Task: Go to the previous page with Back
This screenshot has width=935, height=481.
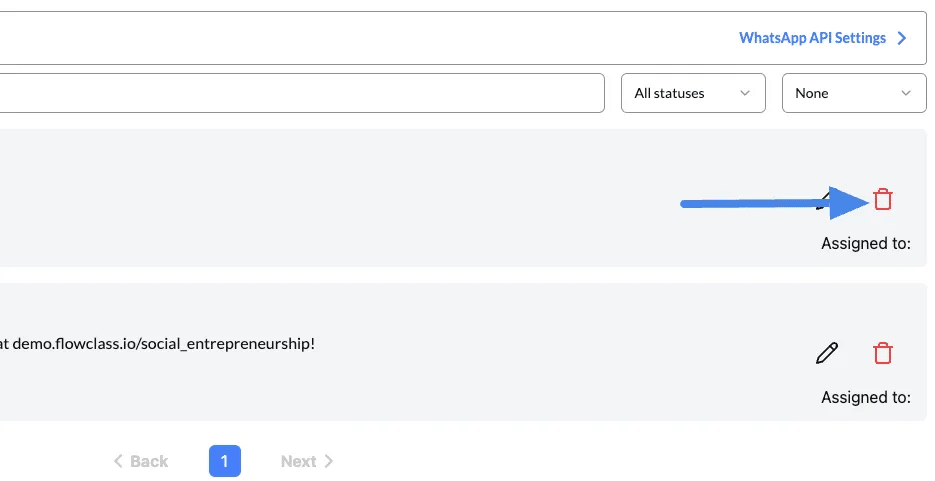Action: [141, 461]
